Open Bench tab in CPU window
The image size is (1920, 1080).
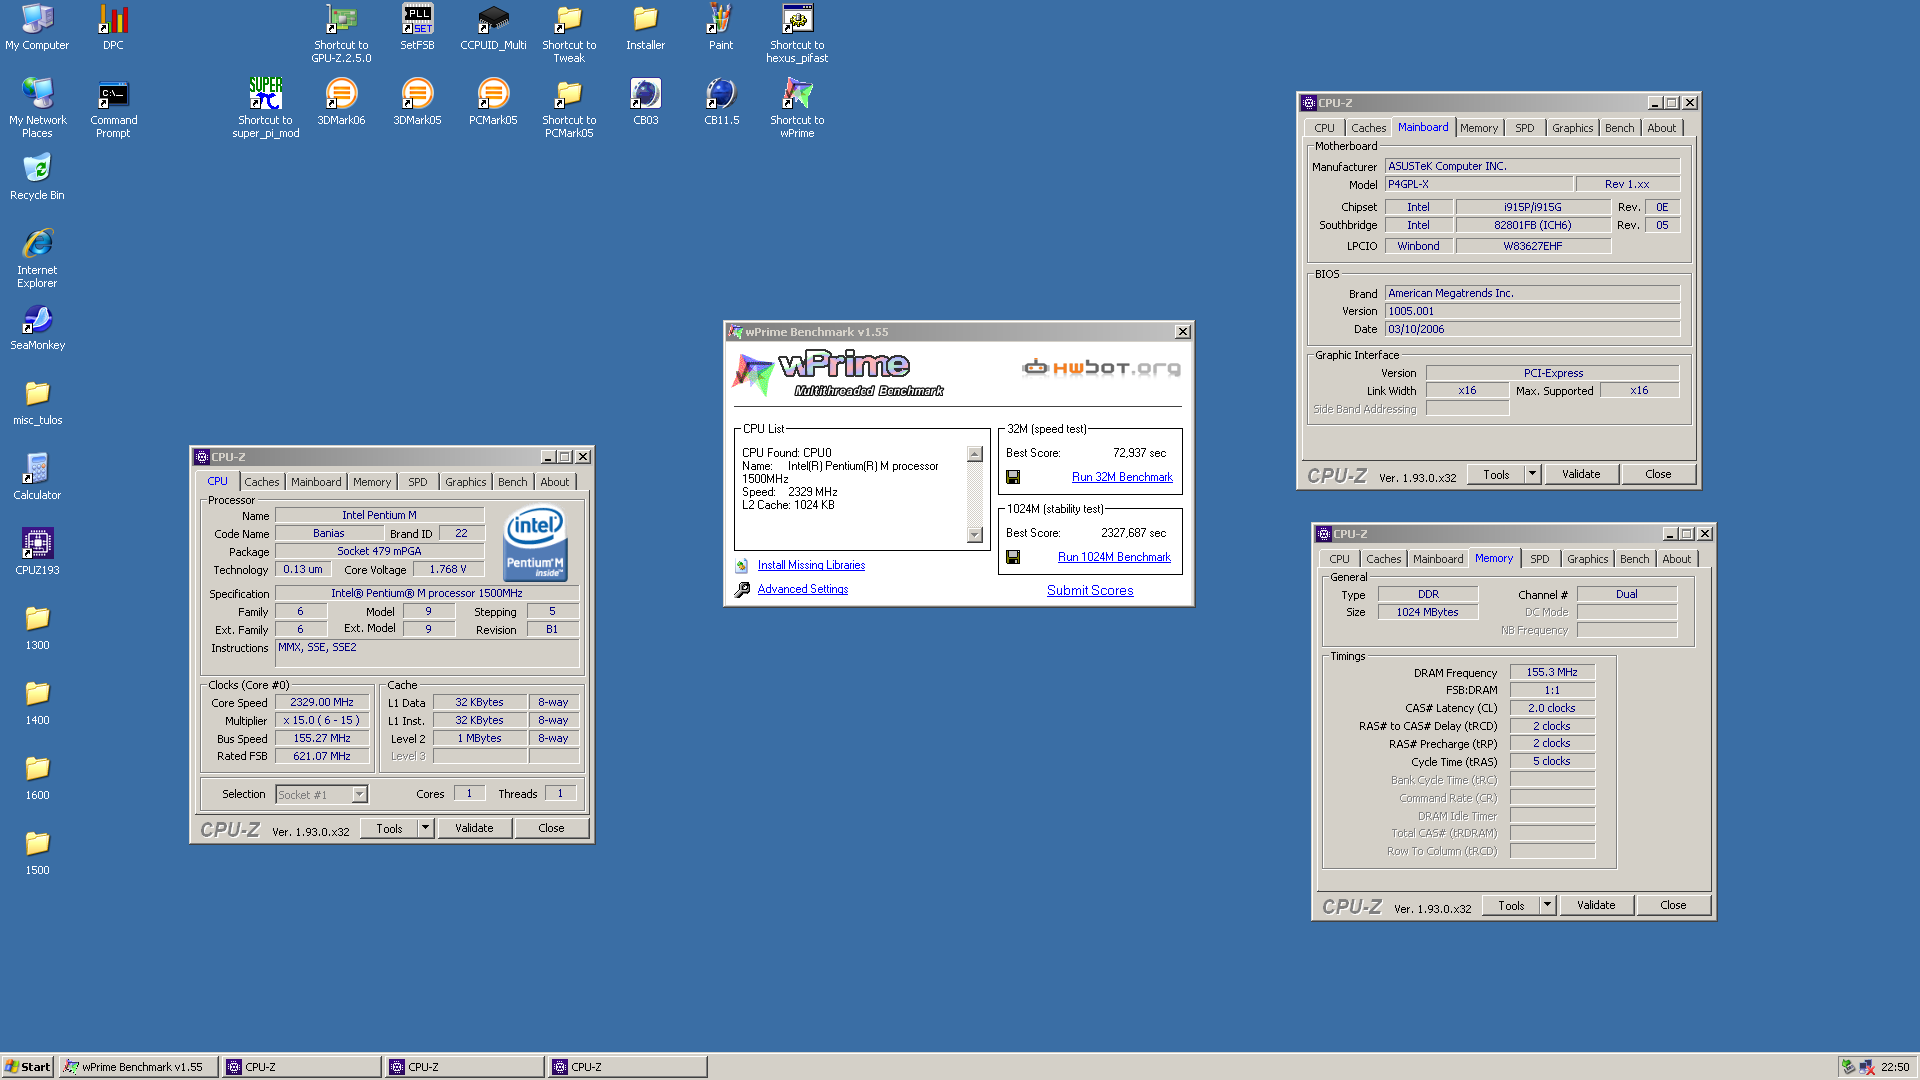click(512, 482)
